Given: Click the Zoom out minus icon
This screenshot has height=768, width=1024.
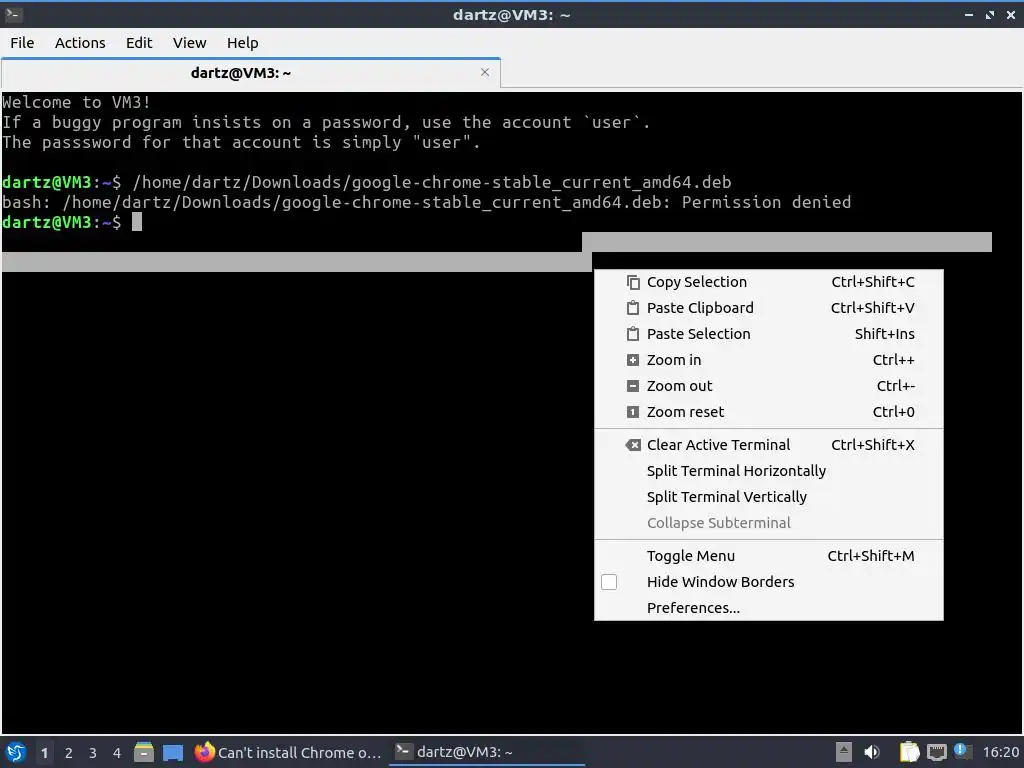Looking at the screenshot, I should click(x=633, y=386).
